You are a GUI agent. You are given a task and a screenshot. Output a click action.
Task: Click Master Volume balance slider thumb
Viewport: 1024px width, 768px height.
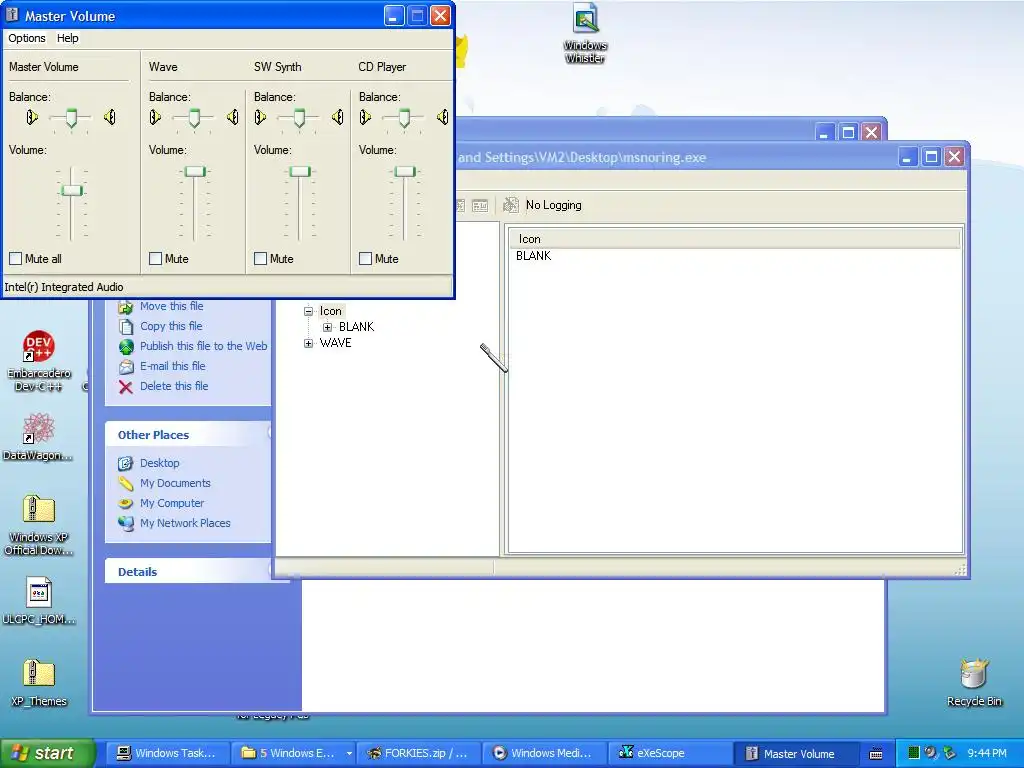pos(71,118)
